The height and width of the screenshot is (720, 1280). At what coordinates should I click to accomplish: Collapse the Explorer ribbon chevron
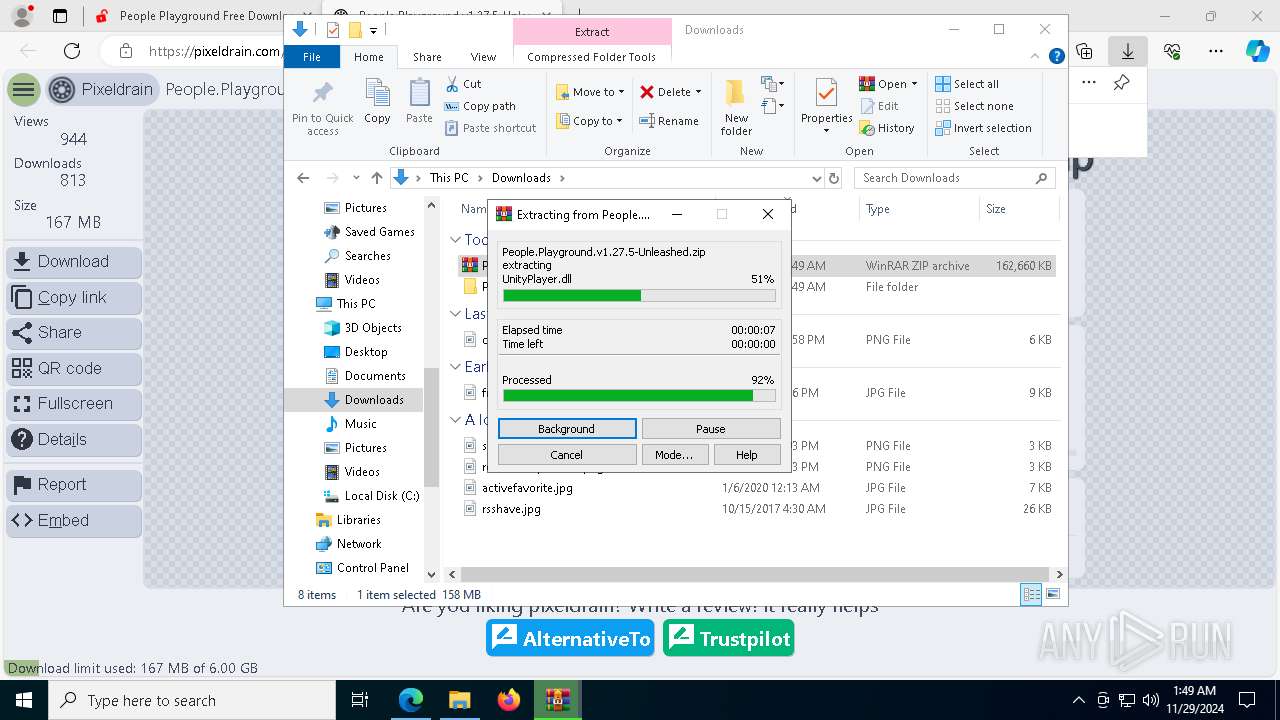[1037, 57]
